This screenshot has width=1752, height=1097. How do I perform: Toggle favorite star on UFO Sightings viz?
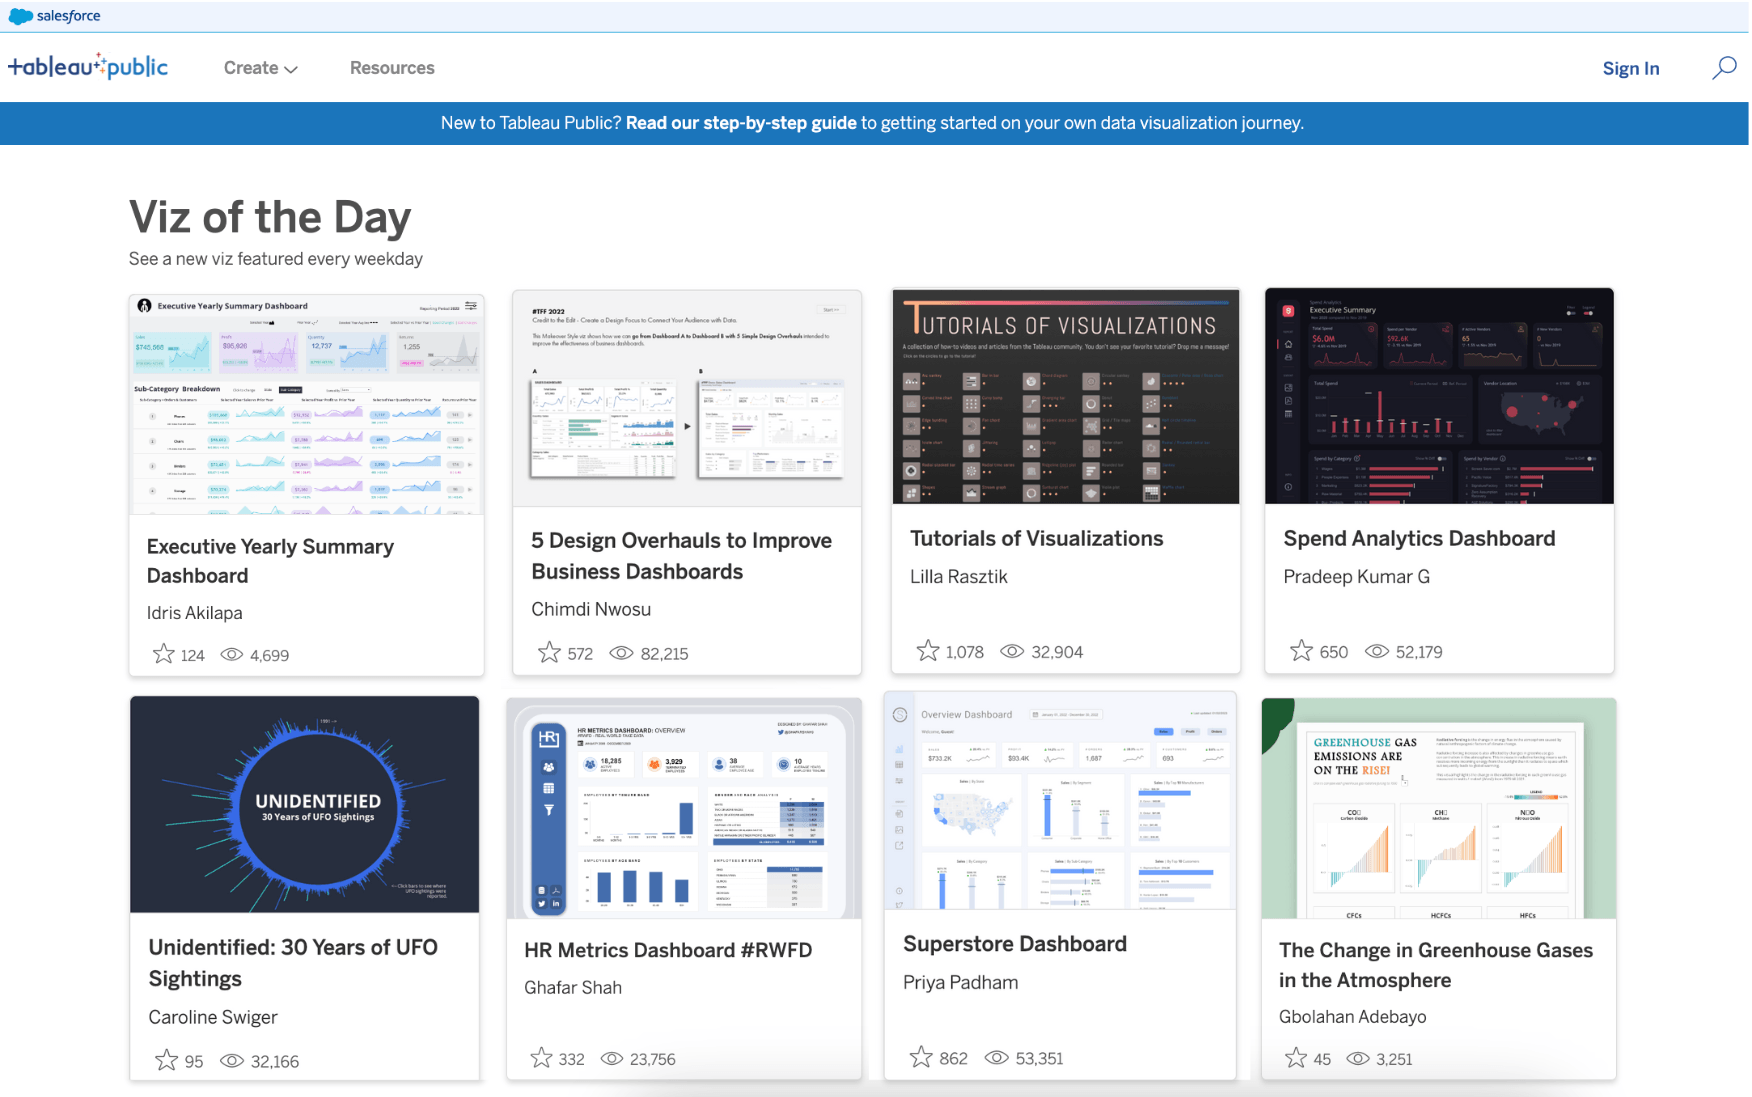(x=166, y=1060)
